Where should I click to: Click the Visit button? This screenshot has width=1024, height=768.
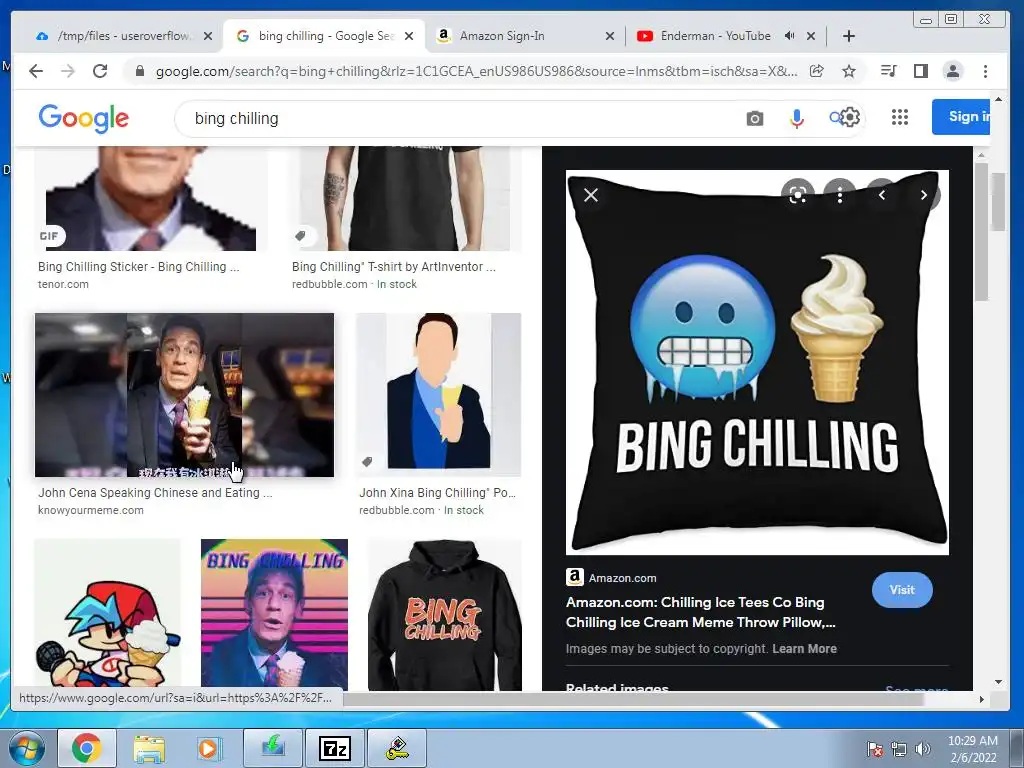pos(902,590)
